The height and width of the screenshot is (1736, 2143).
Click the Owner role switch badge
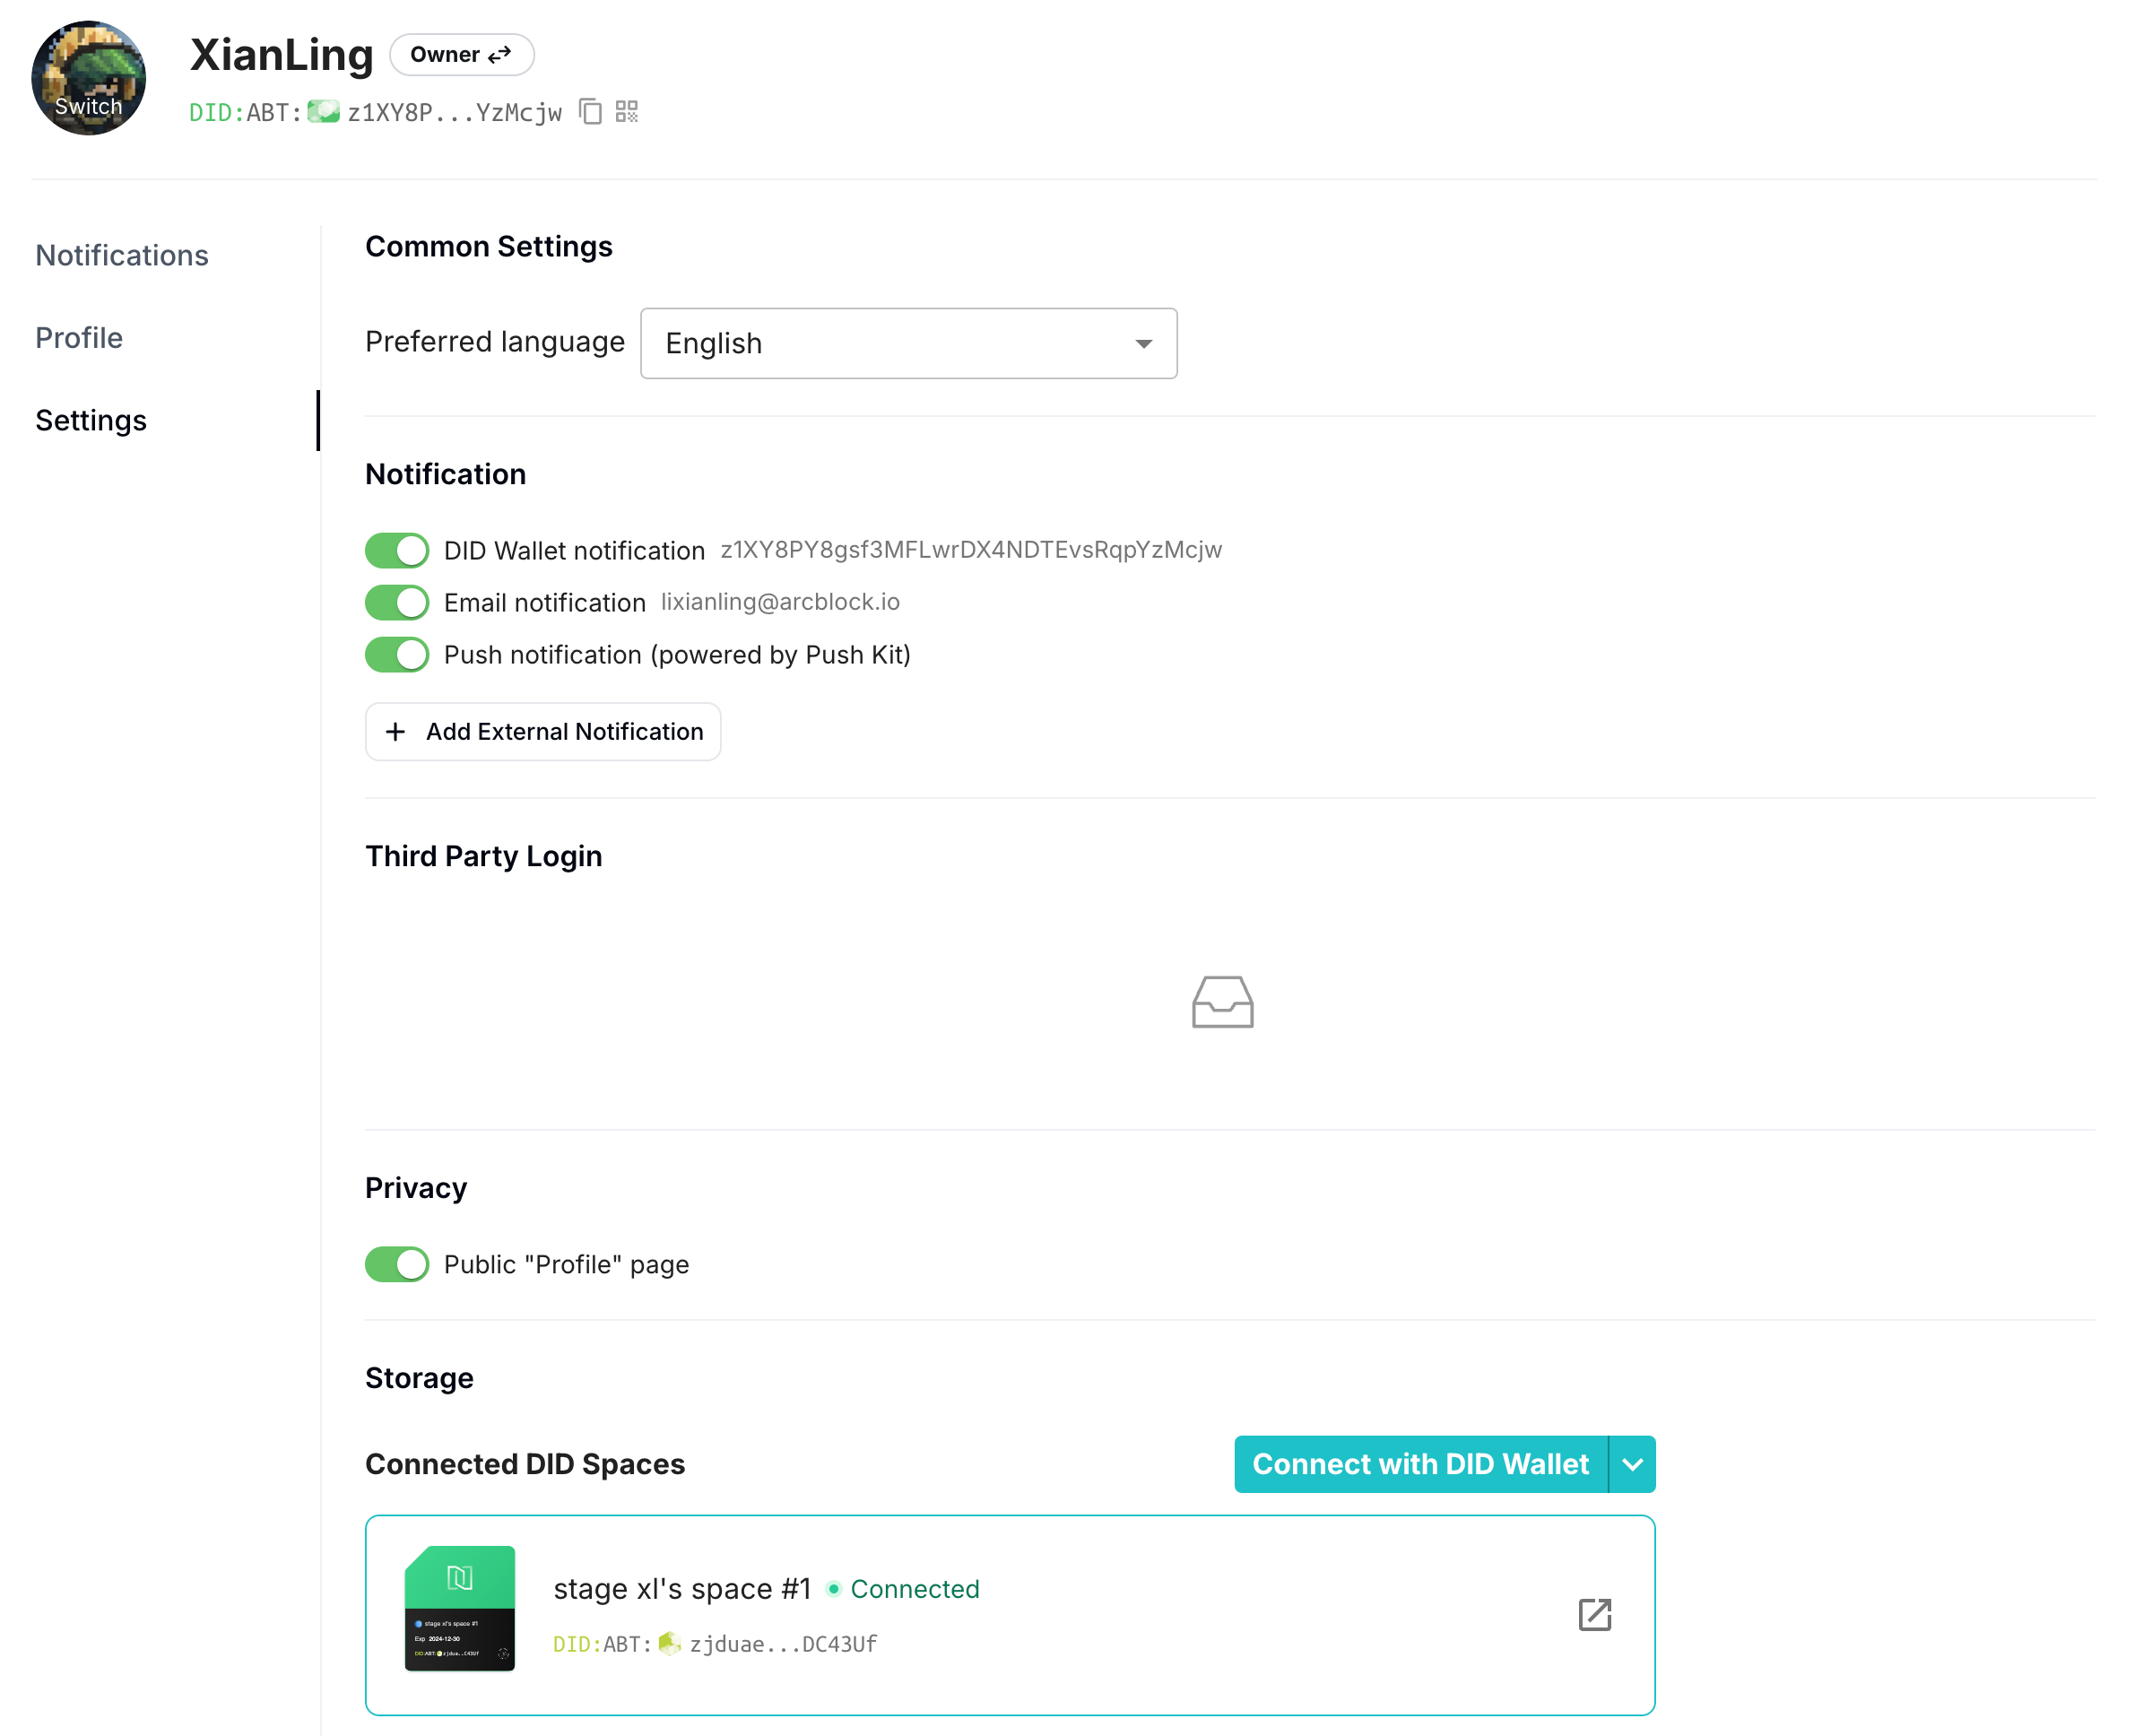461,55
